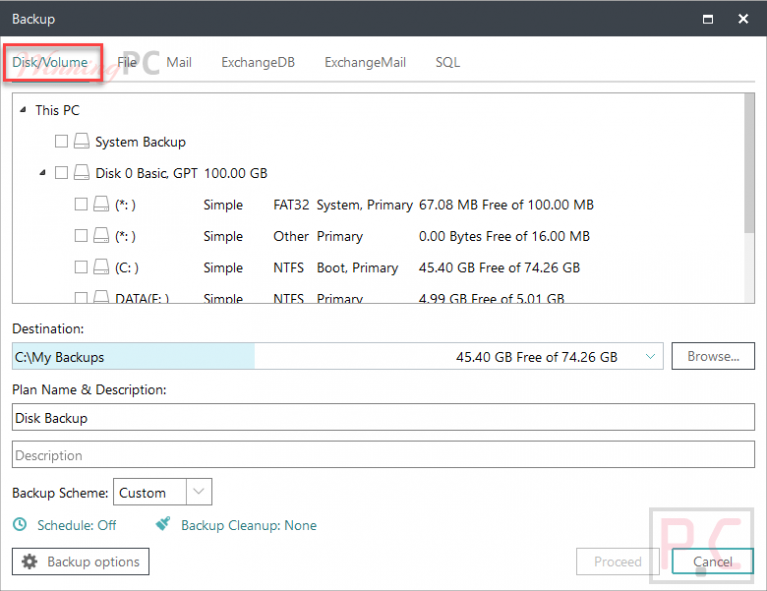The height and width of the screenshot is (591, 767).
Task: Click the '67.08 MB Free of 100.00 MB' text
Action: [x=506, y=205]
